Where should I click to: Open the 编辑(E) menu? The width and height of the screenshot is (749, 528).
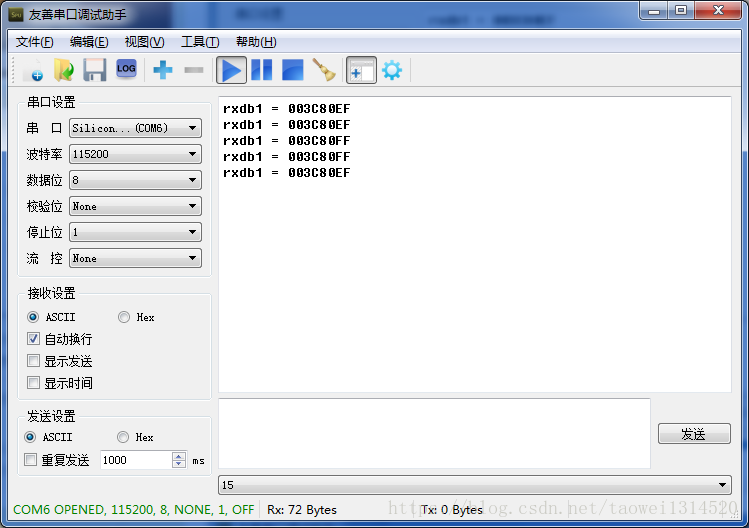(89, 42)
